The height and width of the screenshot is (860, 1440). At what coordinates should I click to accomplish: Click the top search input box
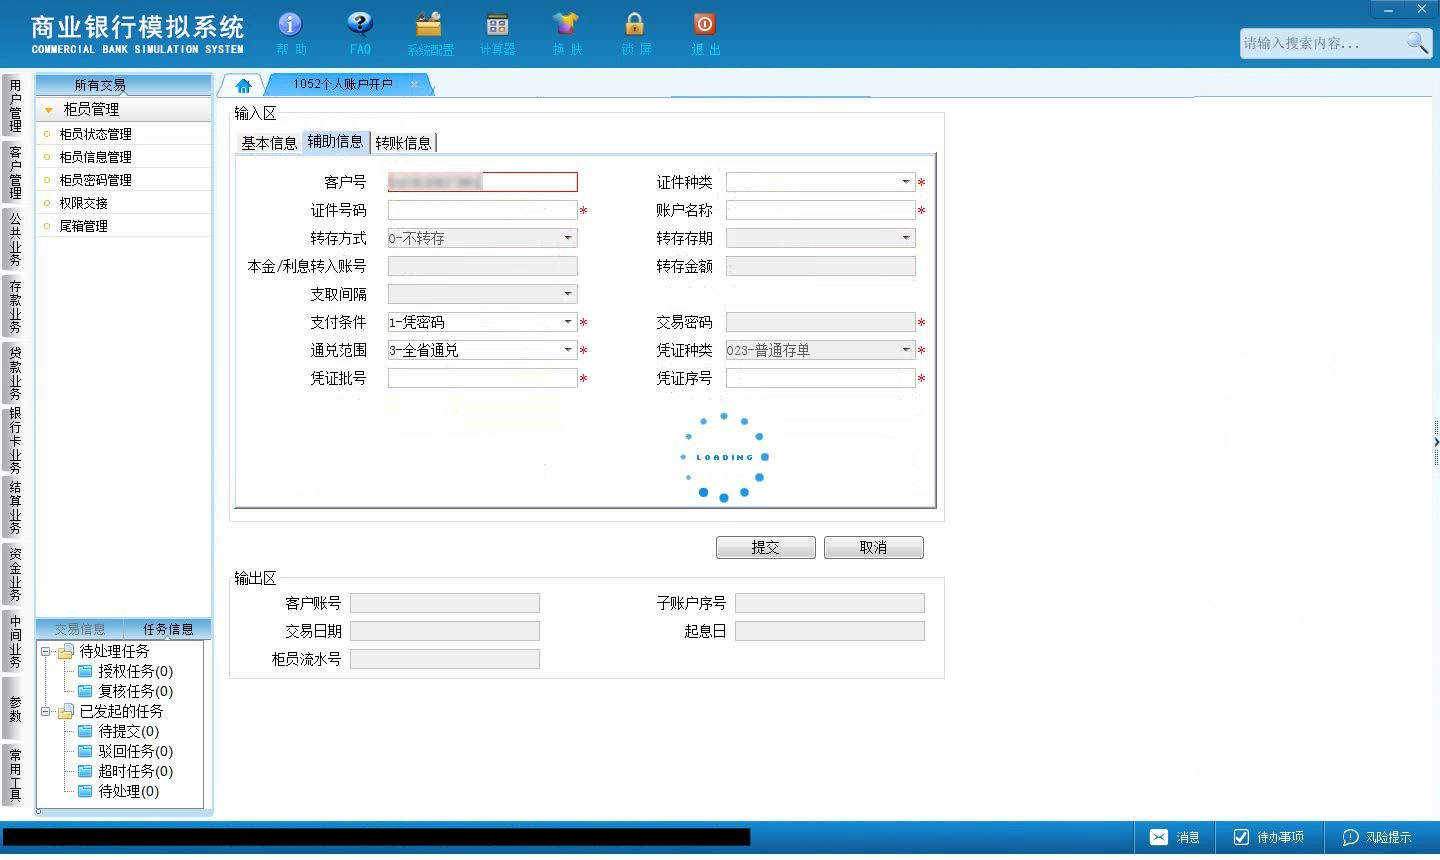coord(1322,43)
